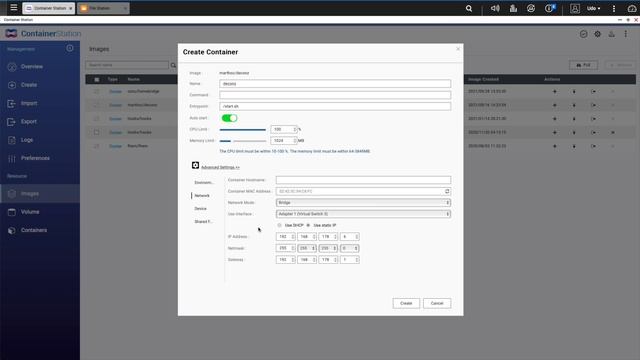This screenshot has height=360, width=640.
Task: Open the Udo user dropdown
Action: 593,8
